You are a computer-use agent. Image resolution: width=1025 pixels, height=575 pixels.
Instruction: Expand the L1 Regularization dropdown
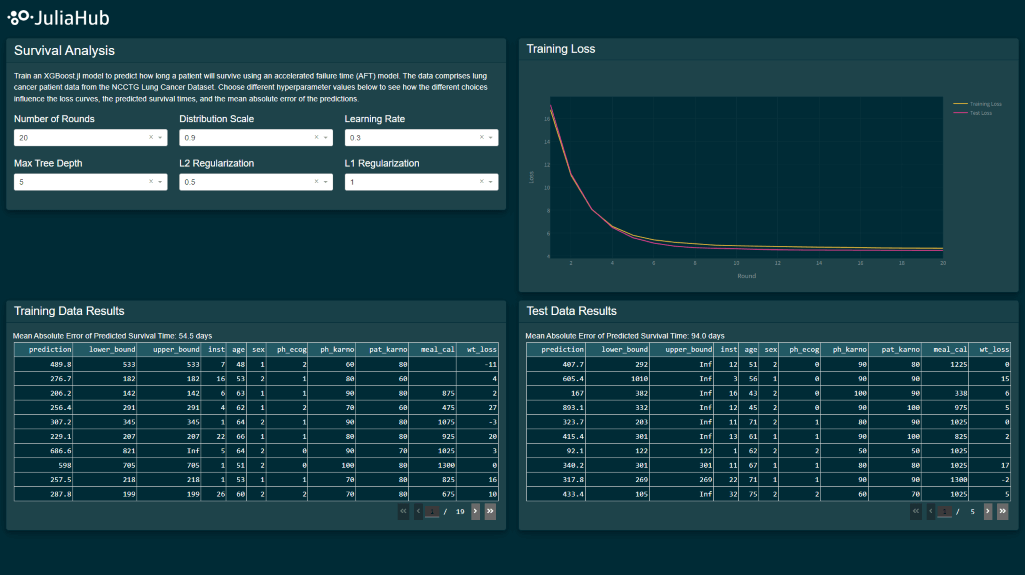[x=490, y=182]
